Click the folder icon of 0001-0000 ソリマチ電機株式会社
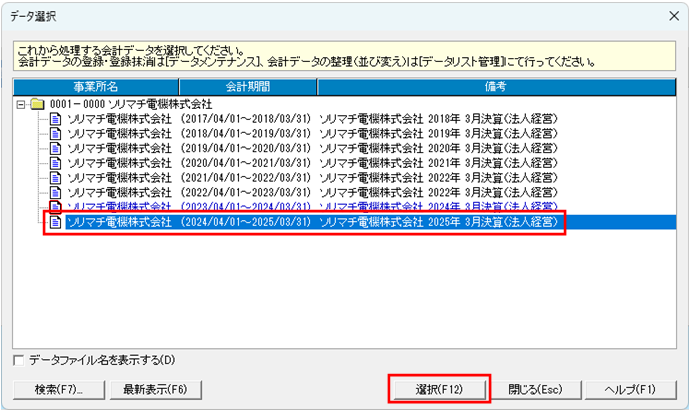 tap(38, 105)
